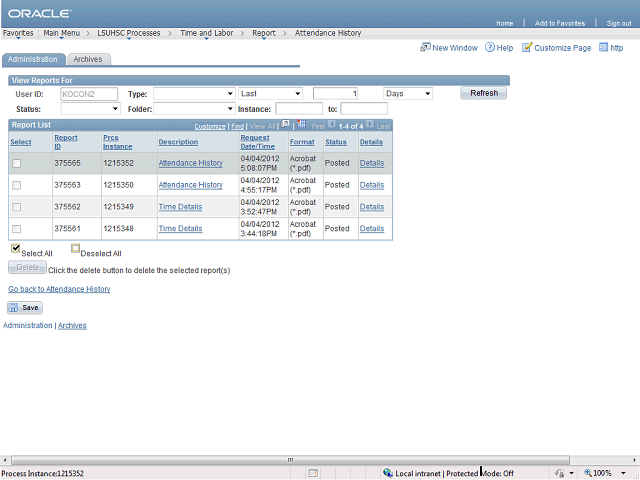Click horizontal scrollbar left arrow

pyautogui.click(x=4, y=460)
